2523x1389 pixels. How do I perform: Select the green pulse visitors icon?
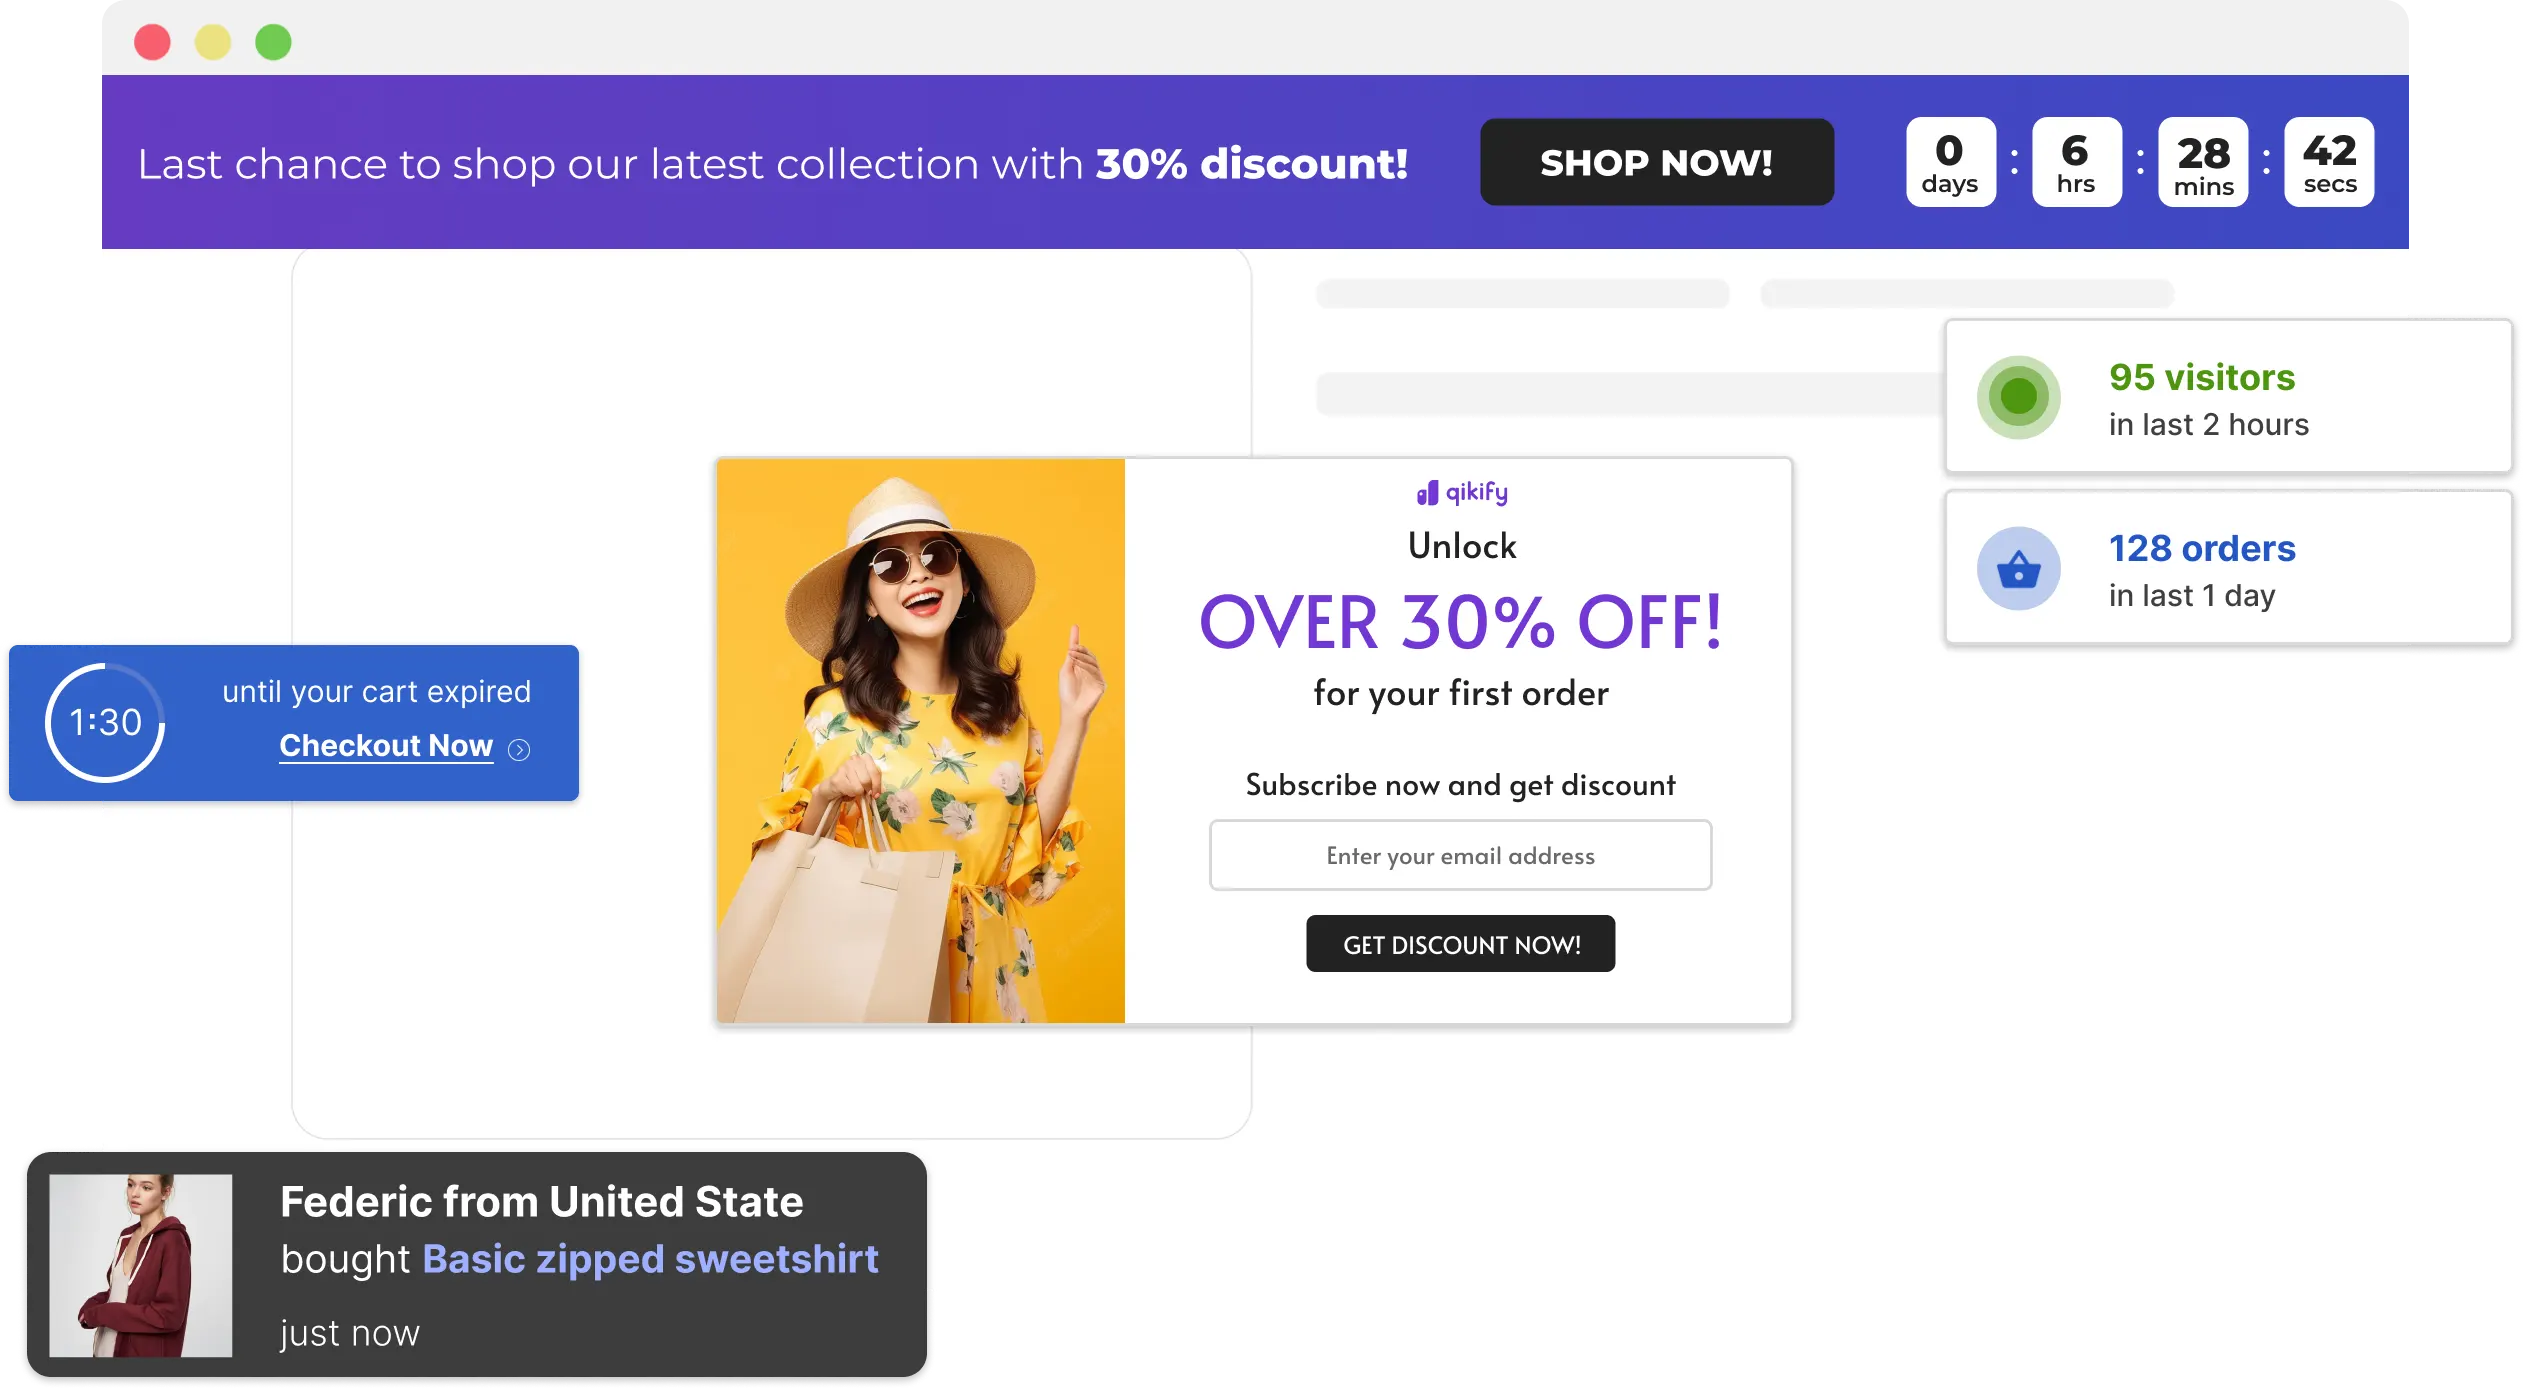click(2019, 396)
